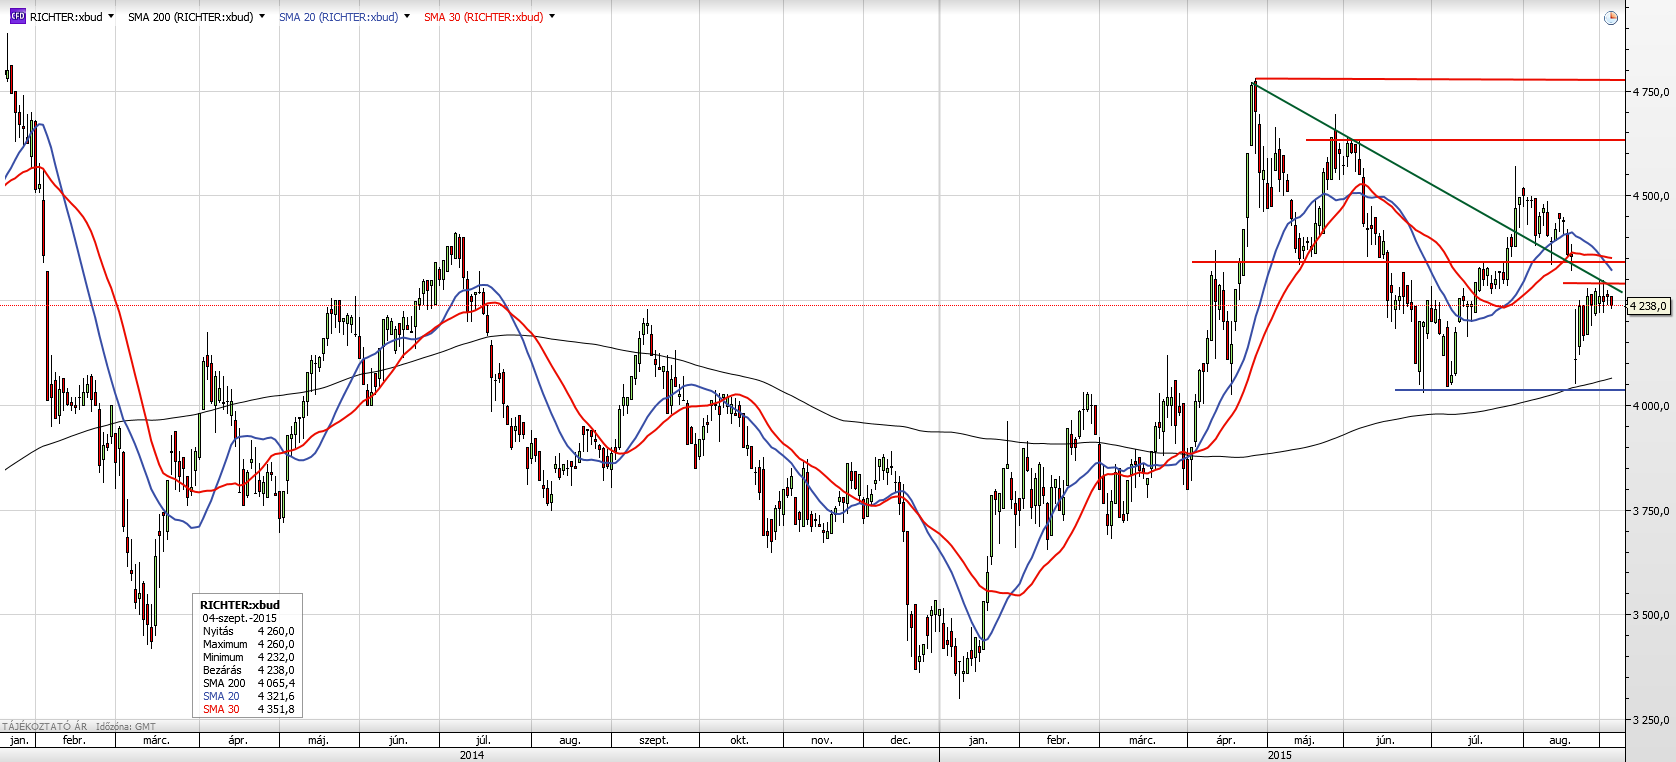
Task: Click the 3 500,0 price axis label
Action: 1651,615
